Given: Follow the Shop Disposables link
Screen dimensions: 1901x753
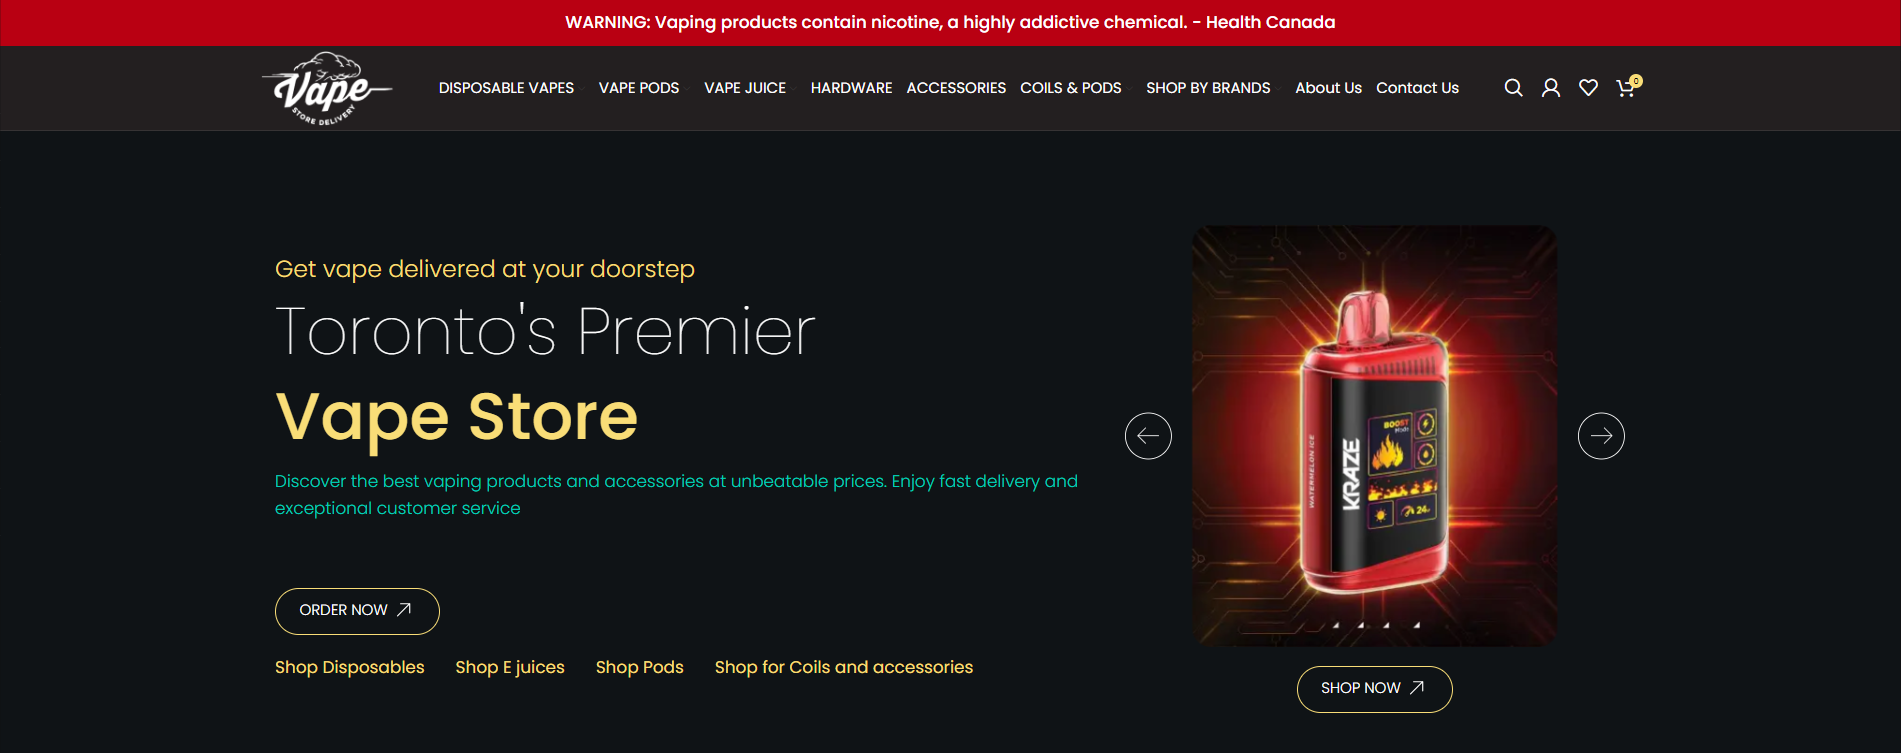Looking at the screenshot, I should 349,667.
